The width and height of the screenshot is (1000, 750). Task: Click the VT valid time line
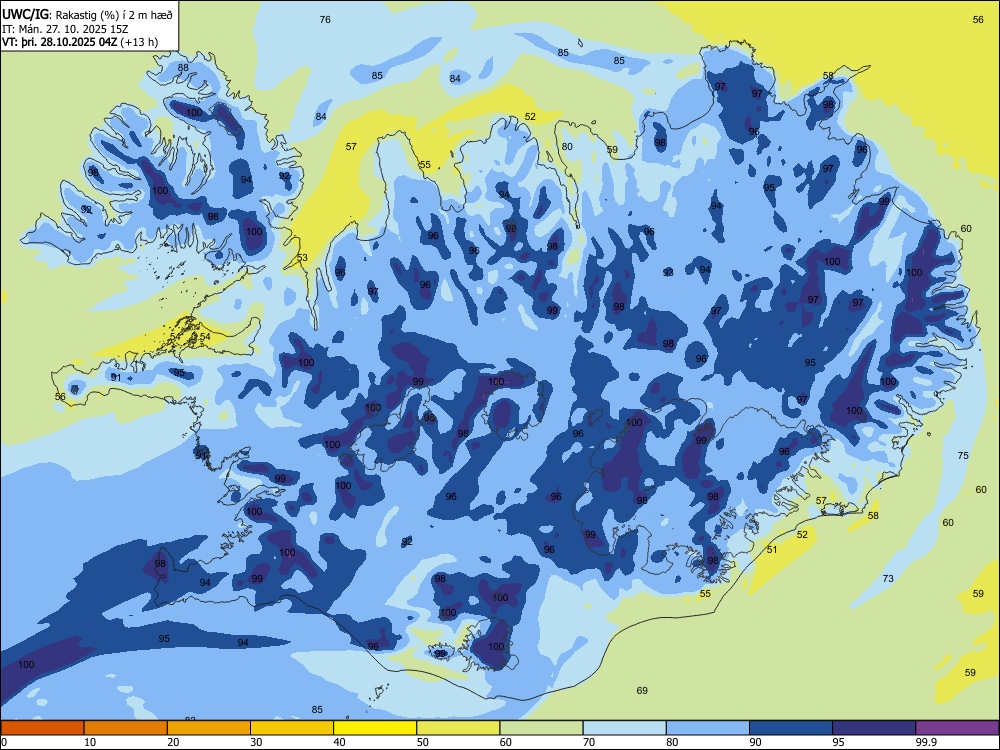pos(80,42)
